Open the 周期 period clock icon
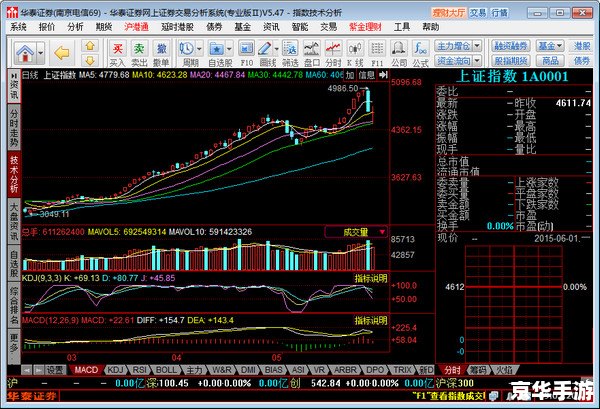This screenshot has width=600, height=409. pyautogui.click(x=186, y=49)
